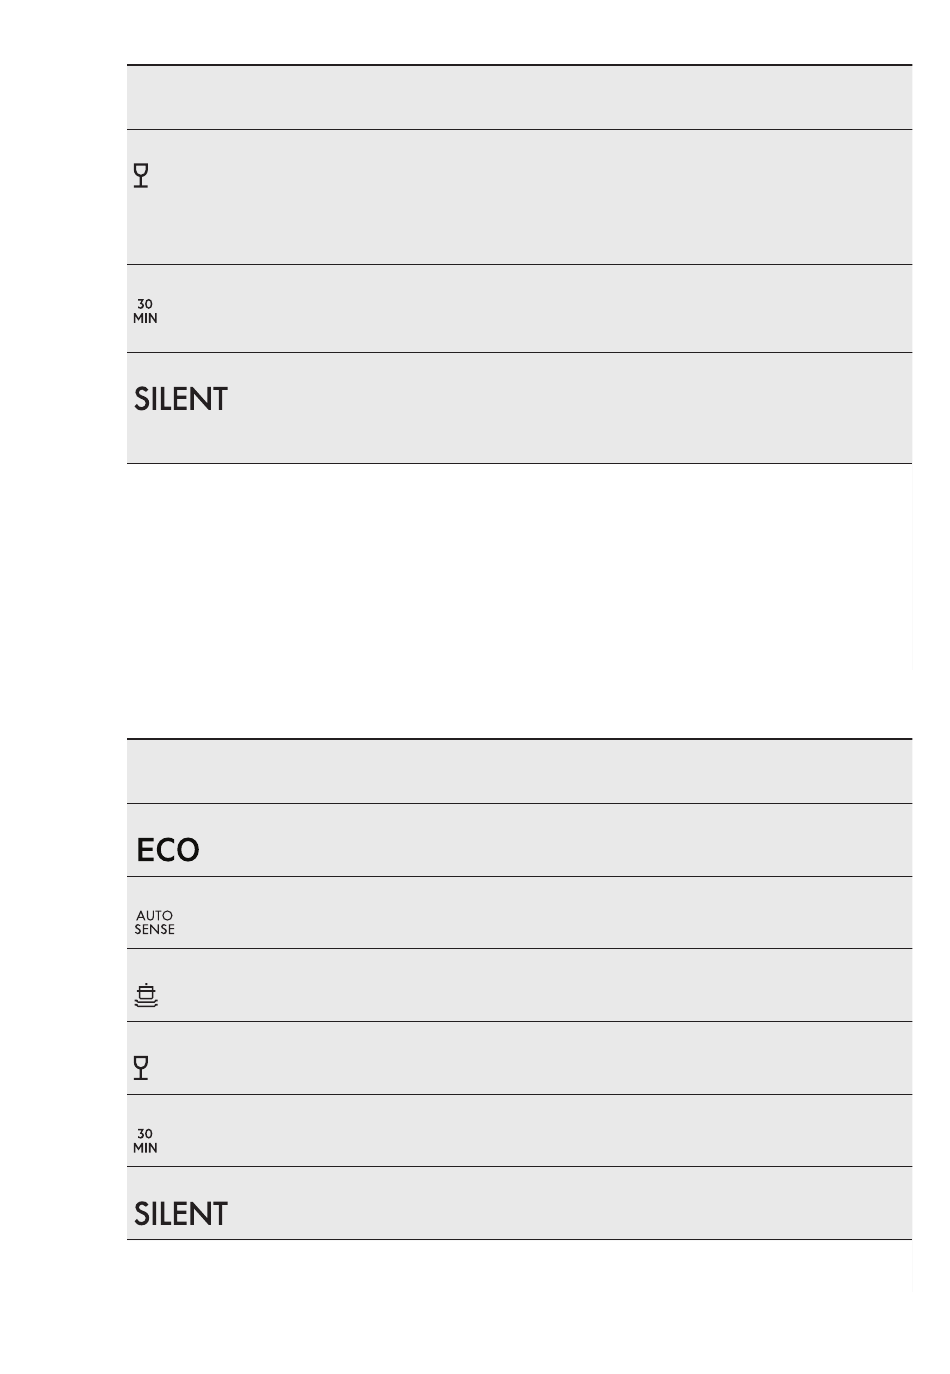This screenshot has width=950, height=1374.
Task: Click the SILENT label in the upper table
Action: (181, 399)
